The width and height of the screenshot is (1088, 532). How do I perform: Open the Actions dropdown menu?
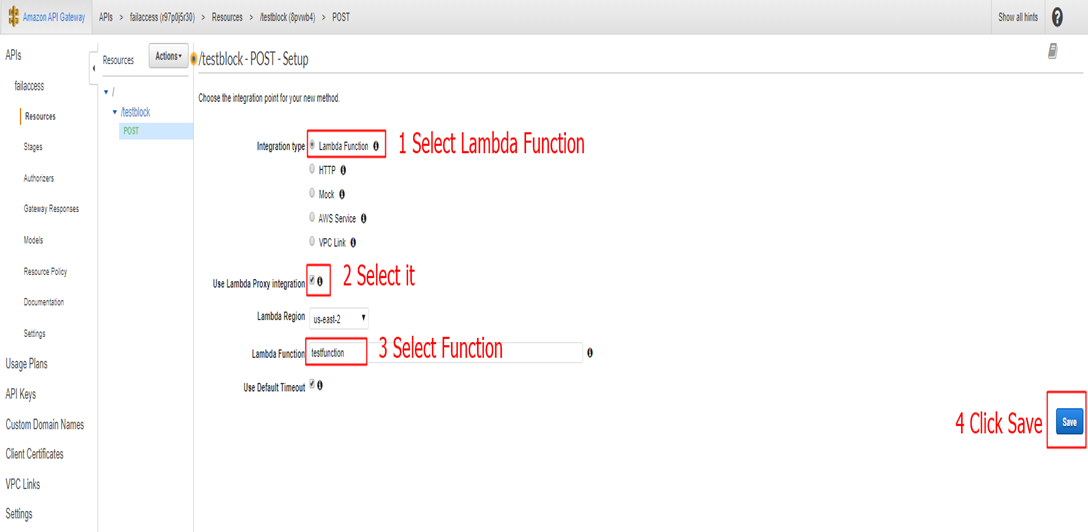click(168, 57)
